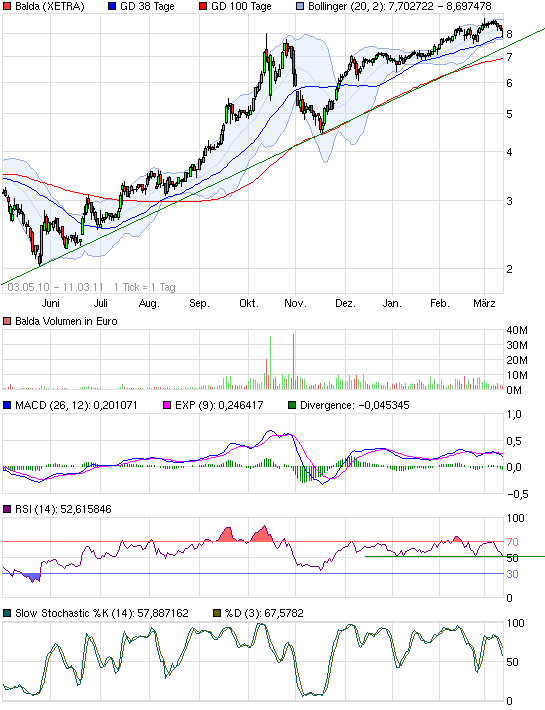Image resolution: width=545 pixels, height=710 pixels.
Task: Select the 'GD 100 Tage' legend label
Action: 241,7
